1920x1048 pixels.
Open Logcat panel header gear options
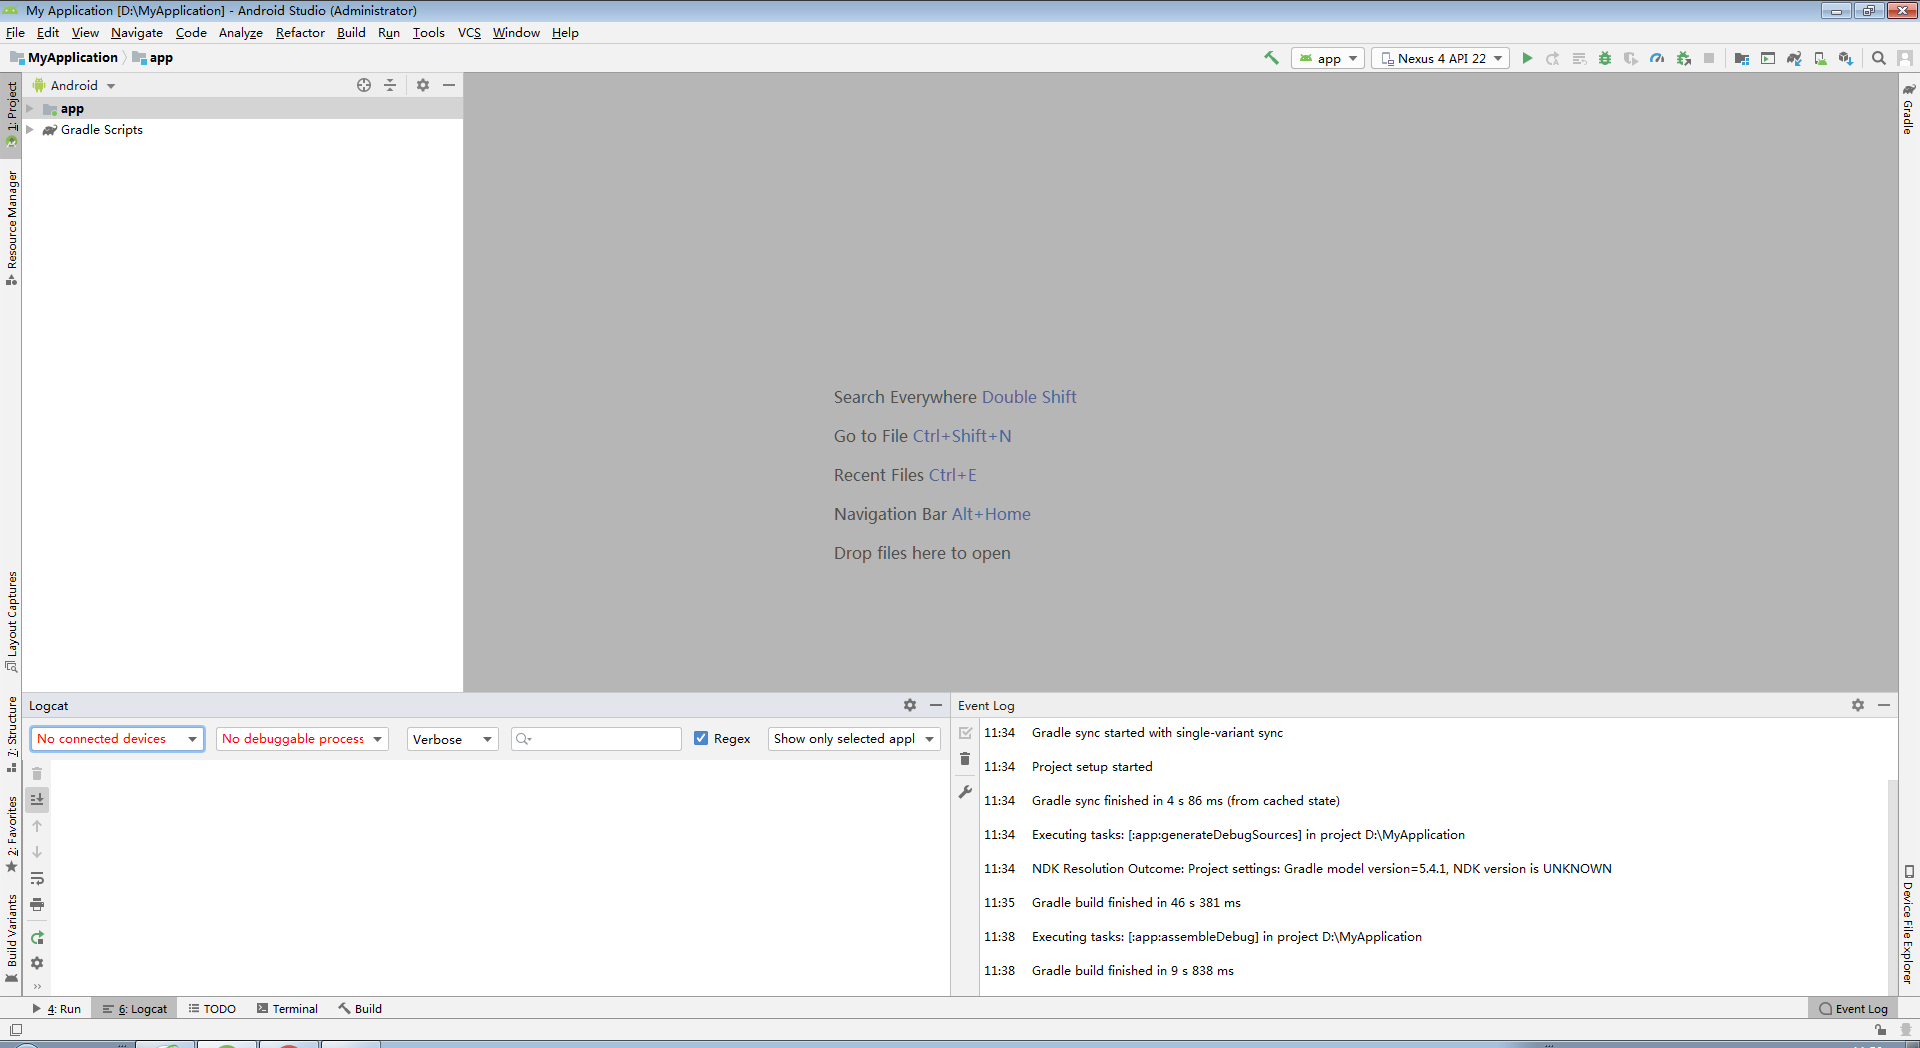pos(910,705)
